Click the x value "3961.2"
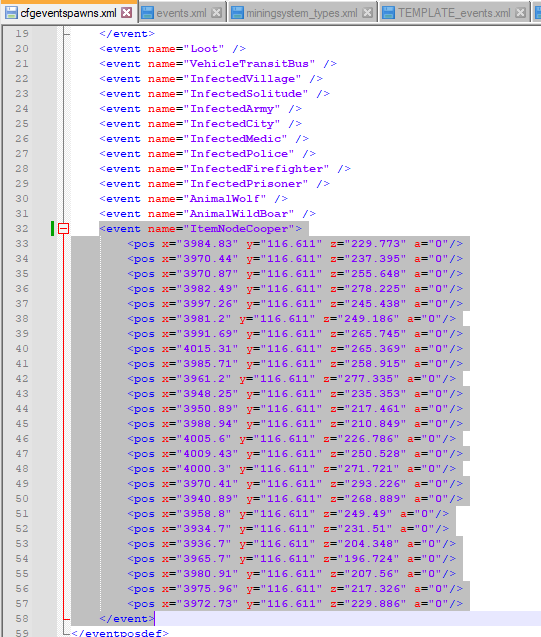The image size is (541, 637). click(x=204, y=379)
